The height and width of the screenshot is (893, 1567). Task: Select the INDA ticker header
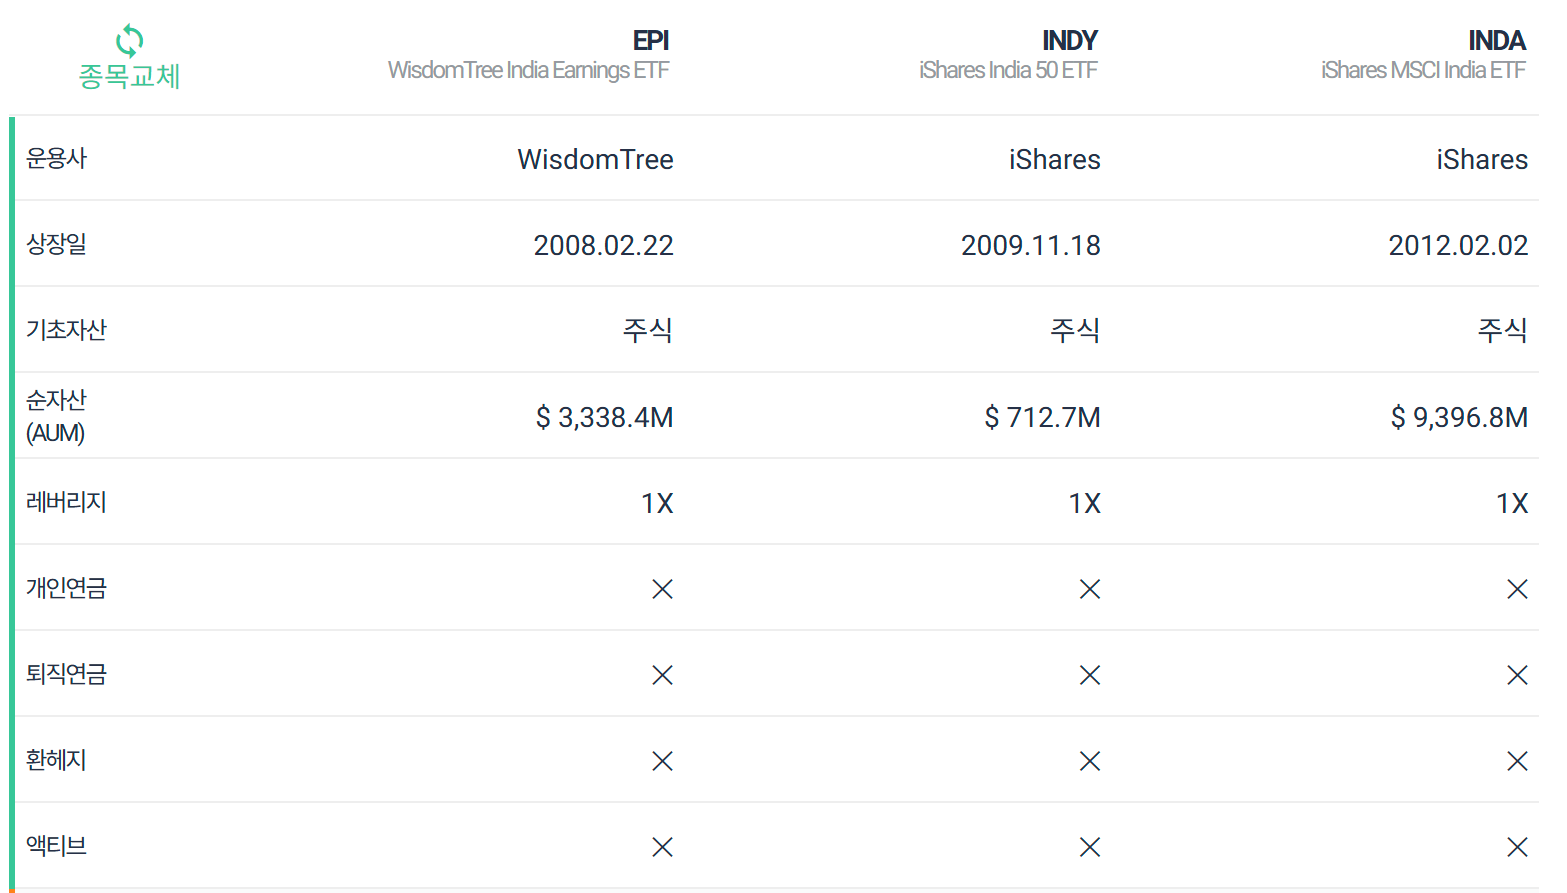pyautogui.click(x=1496, y=41)
